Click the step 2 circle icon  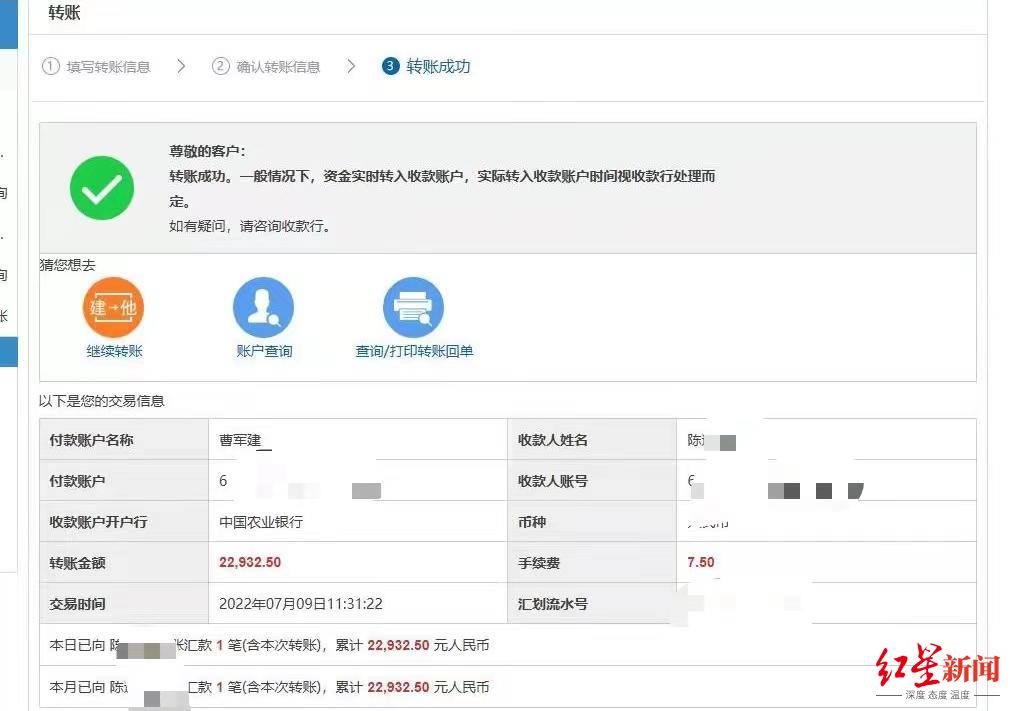(221, 66)
